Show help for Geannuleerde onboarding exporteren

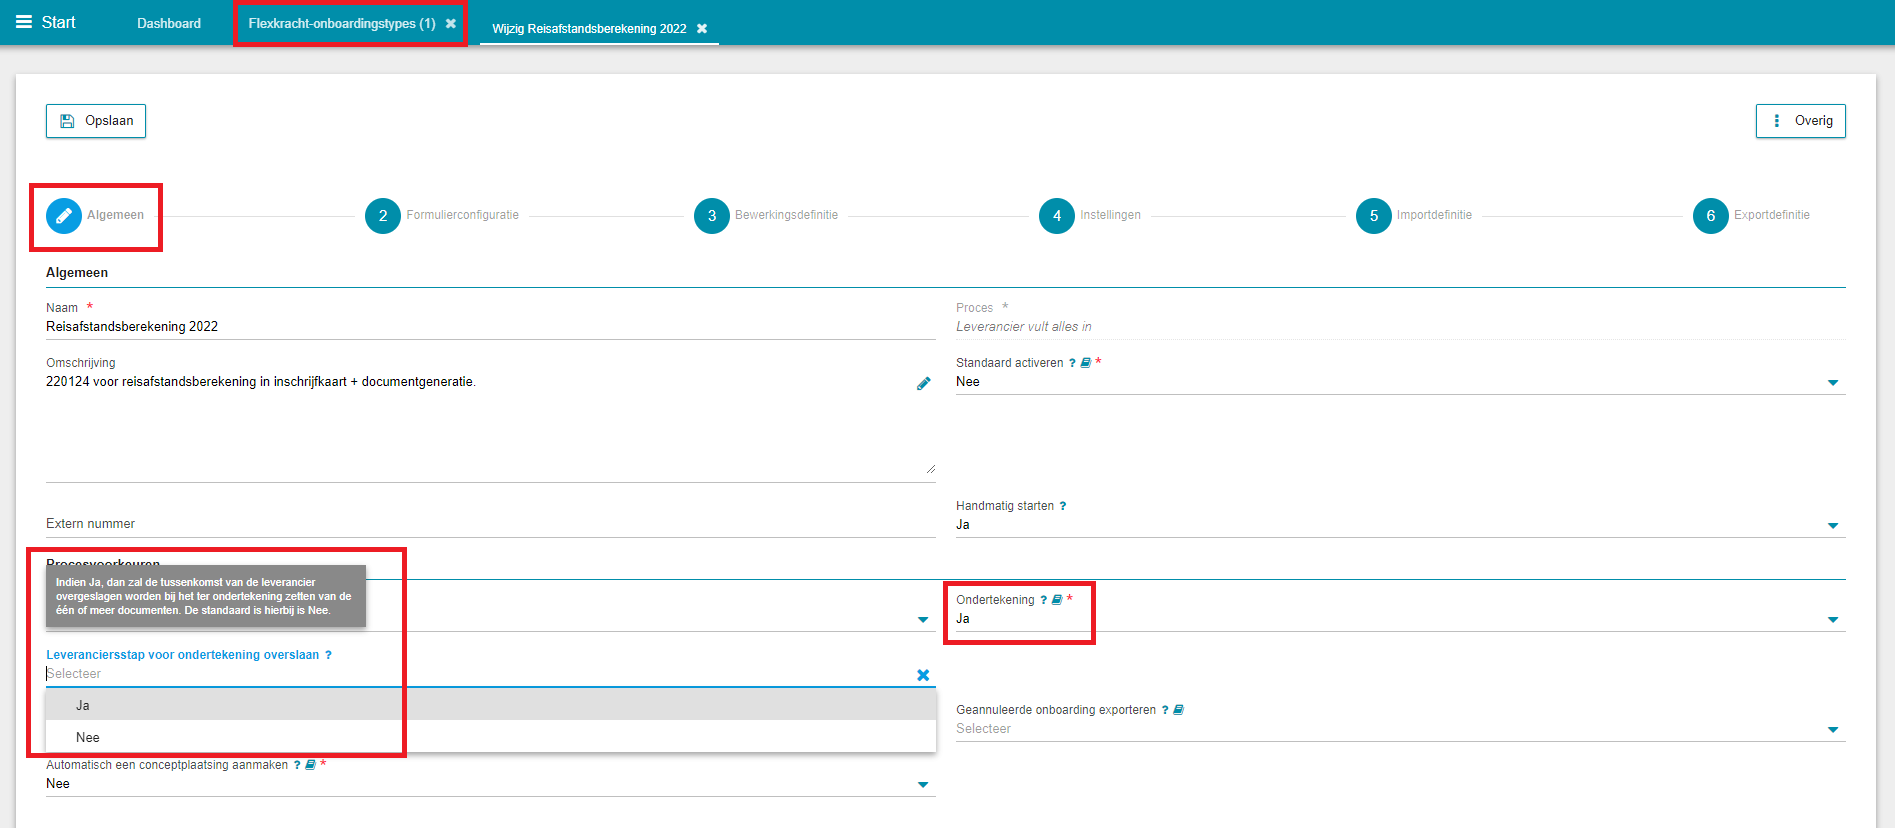coord(1165,710)
